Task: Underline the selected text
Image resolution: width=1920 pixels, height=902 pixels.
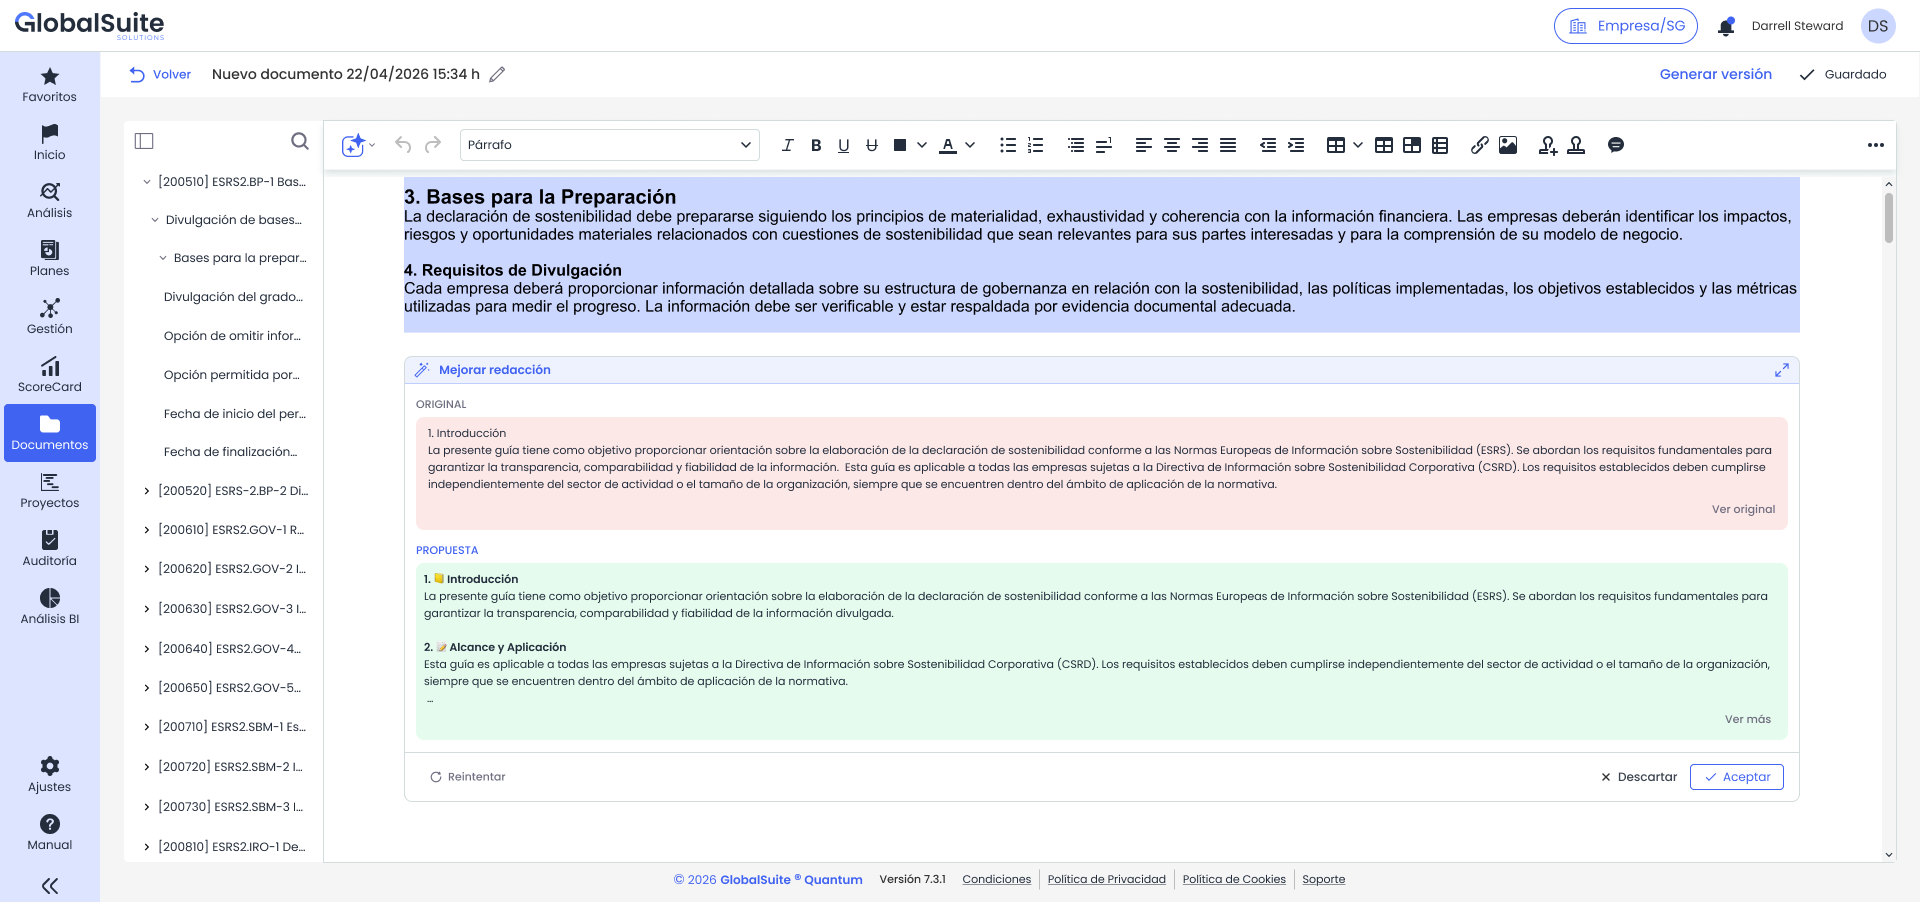Action: click(844, 145)
